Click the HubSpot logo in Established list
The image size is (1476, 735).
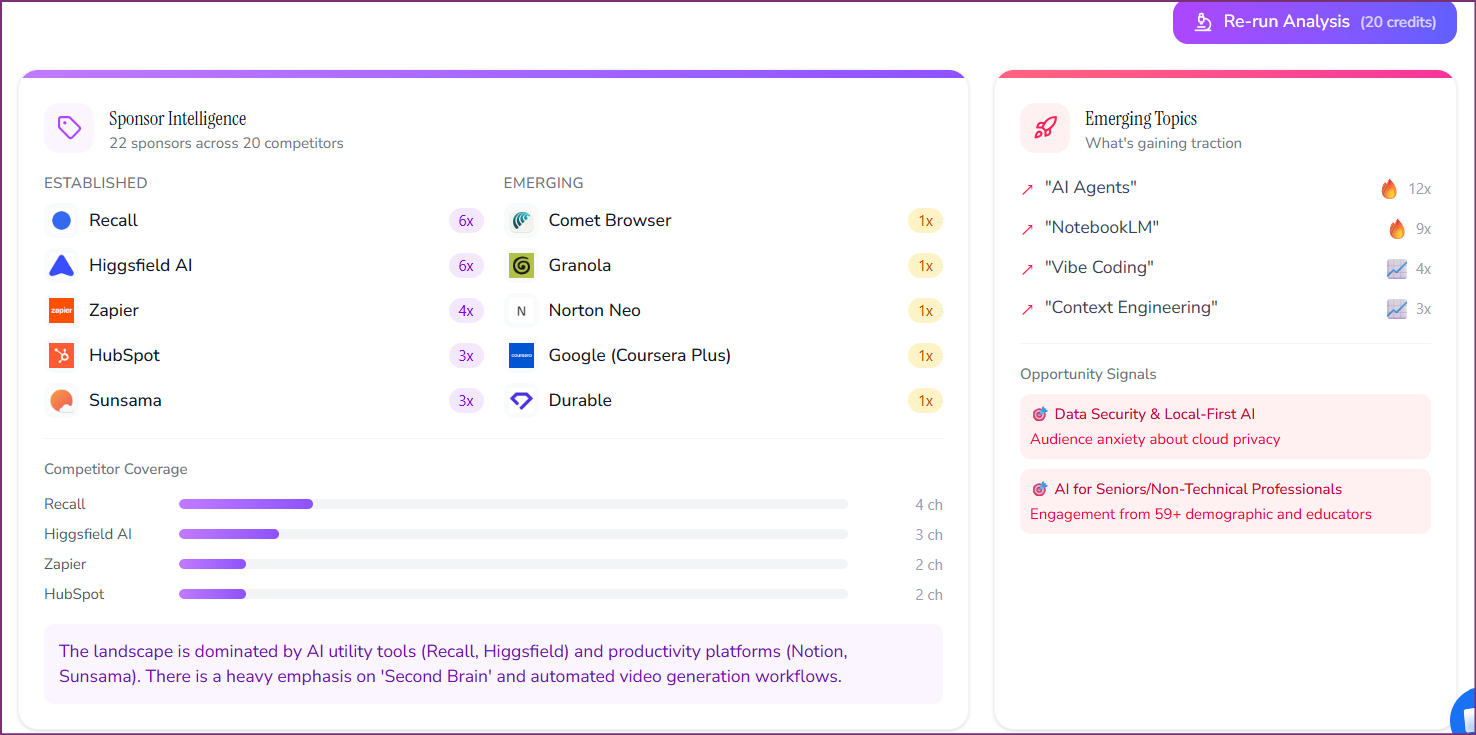(x=61, y=355)
